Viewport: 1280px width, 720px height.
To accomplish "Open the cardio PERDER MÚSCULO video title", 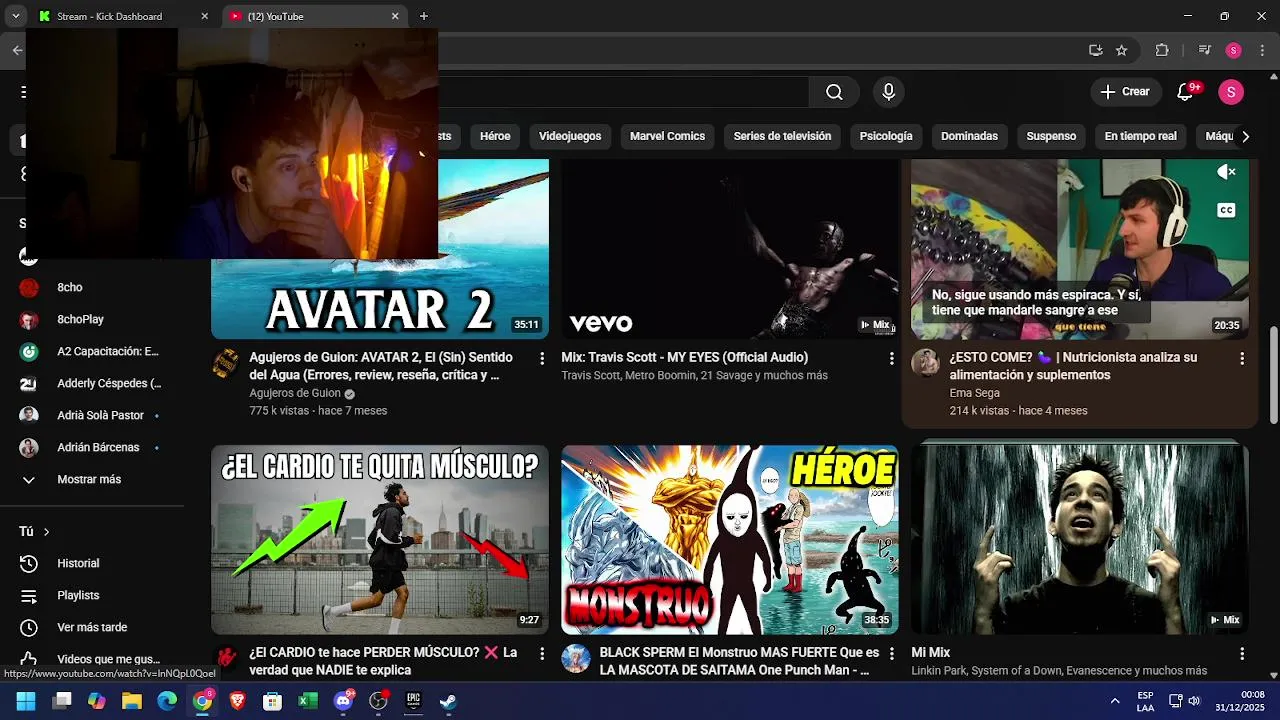I will coord(383,661).
